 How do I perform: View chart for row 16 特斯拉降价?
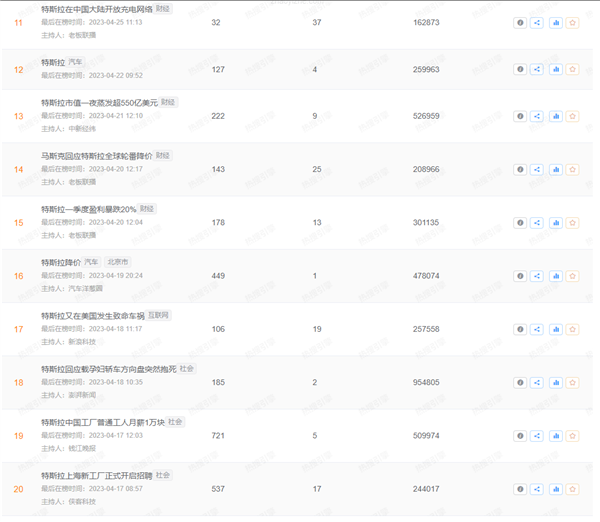(556, 276)
